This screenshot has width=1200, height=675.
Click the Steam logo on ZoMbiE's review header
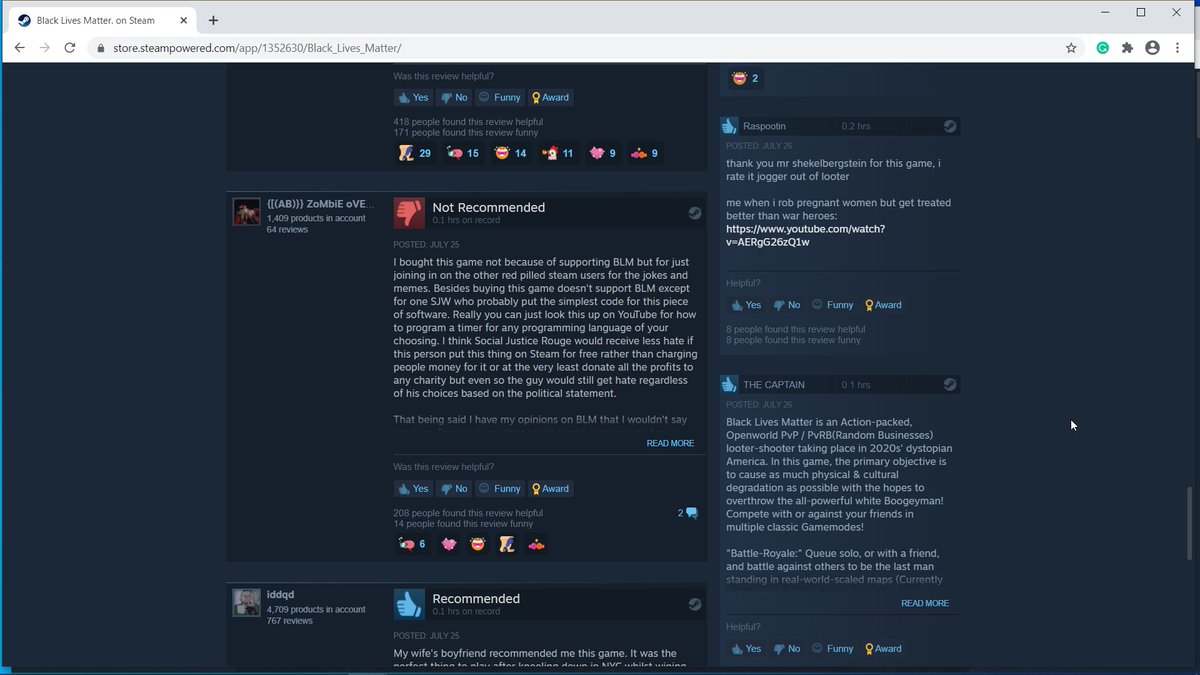click(695, 213)
